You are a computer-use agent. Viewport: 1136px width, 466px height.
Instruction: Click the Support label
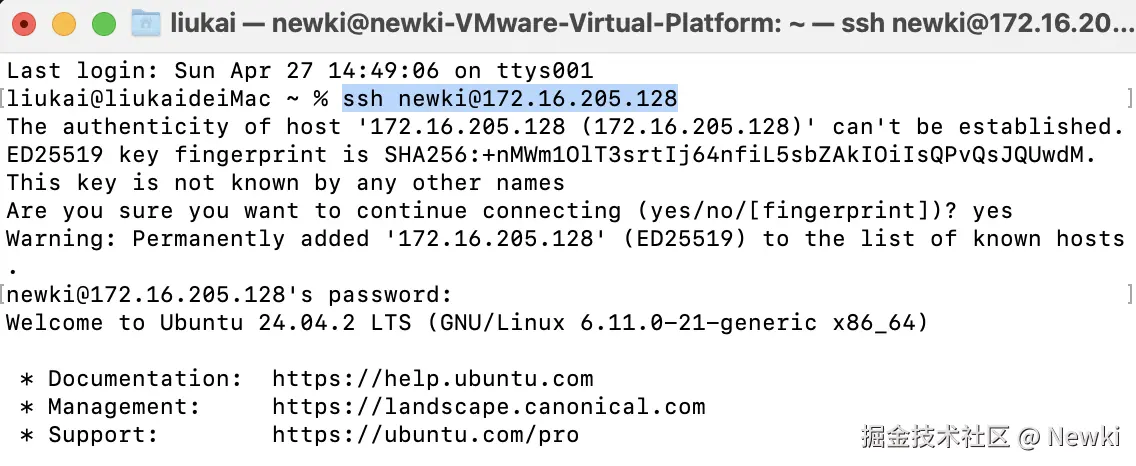(103, 435)
